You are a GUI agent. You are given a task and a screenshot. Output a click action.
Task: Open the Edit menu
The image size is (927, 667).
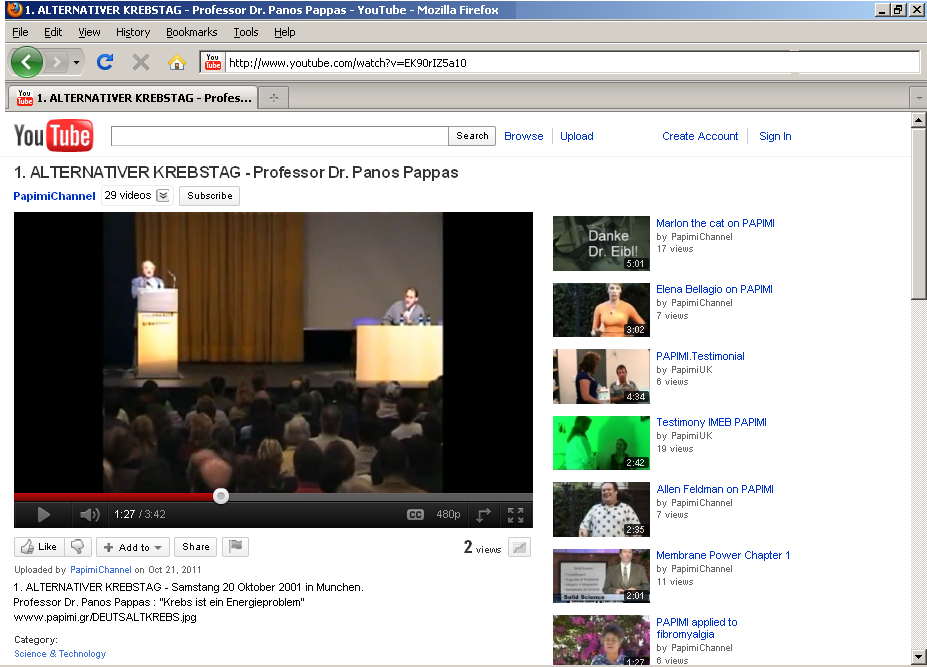click(x=53, y=32)
